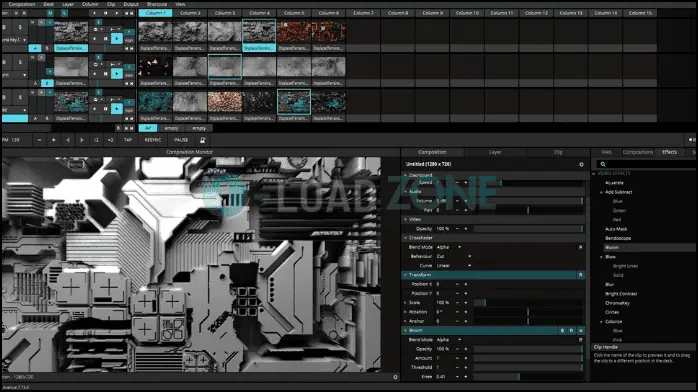
Task: Nudge BPM backward with the left arrow icon
Action: [x=68, y=140]
